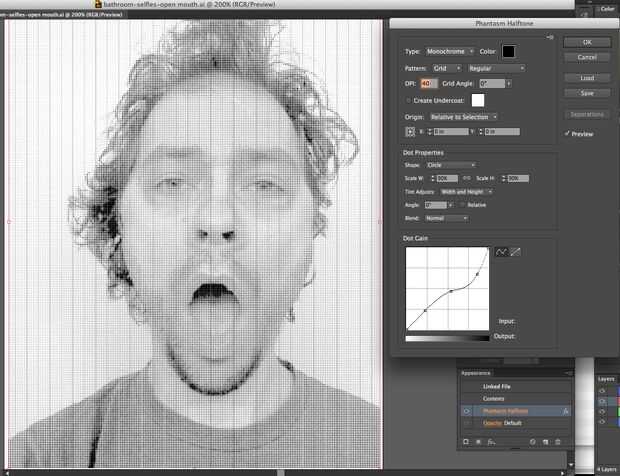Click the Load button in halftone dialog
The height and width of the screenshot is (476, 620).
pos(587,78)
